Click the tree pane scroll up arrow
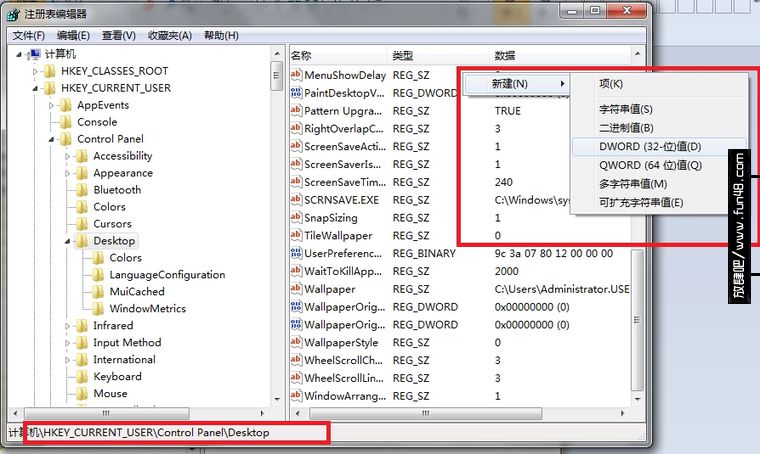 tap(277, 54)
